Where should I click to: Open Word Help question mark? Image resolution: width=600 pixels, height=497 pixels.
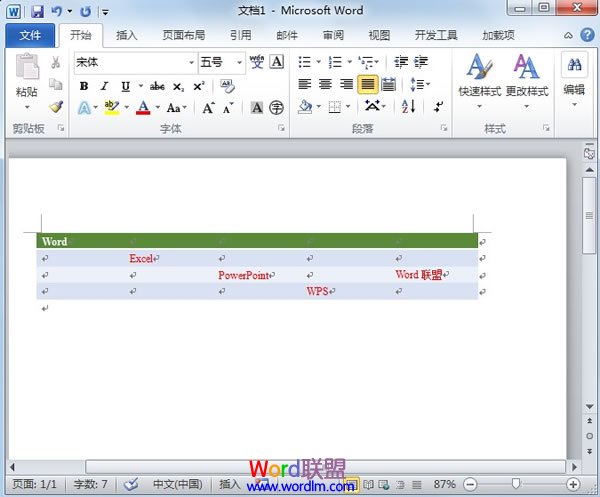click(587, 35)
